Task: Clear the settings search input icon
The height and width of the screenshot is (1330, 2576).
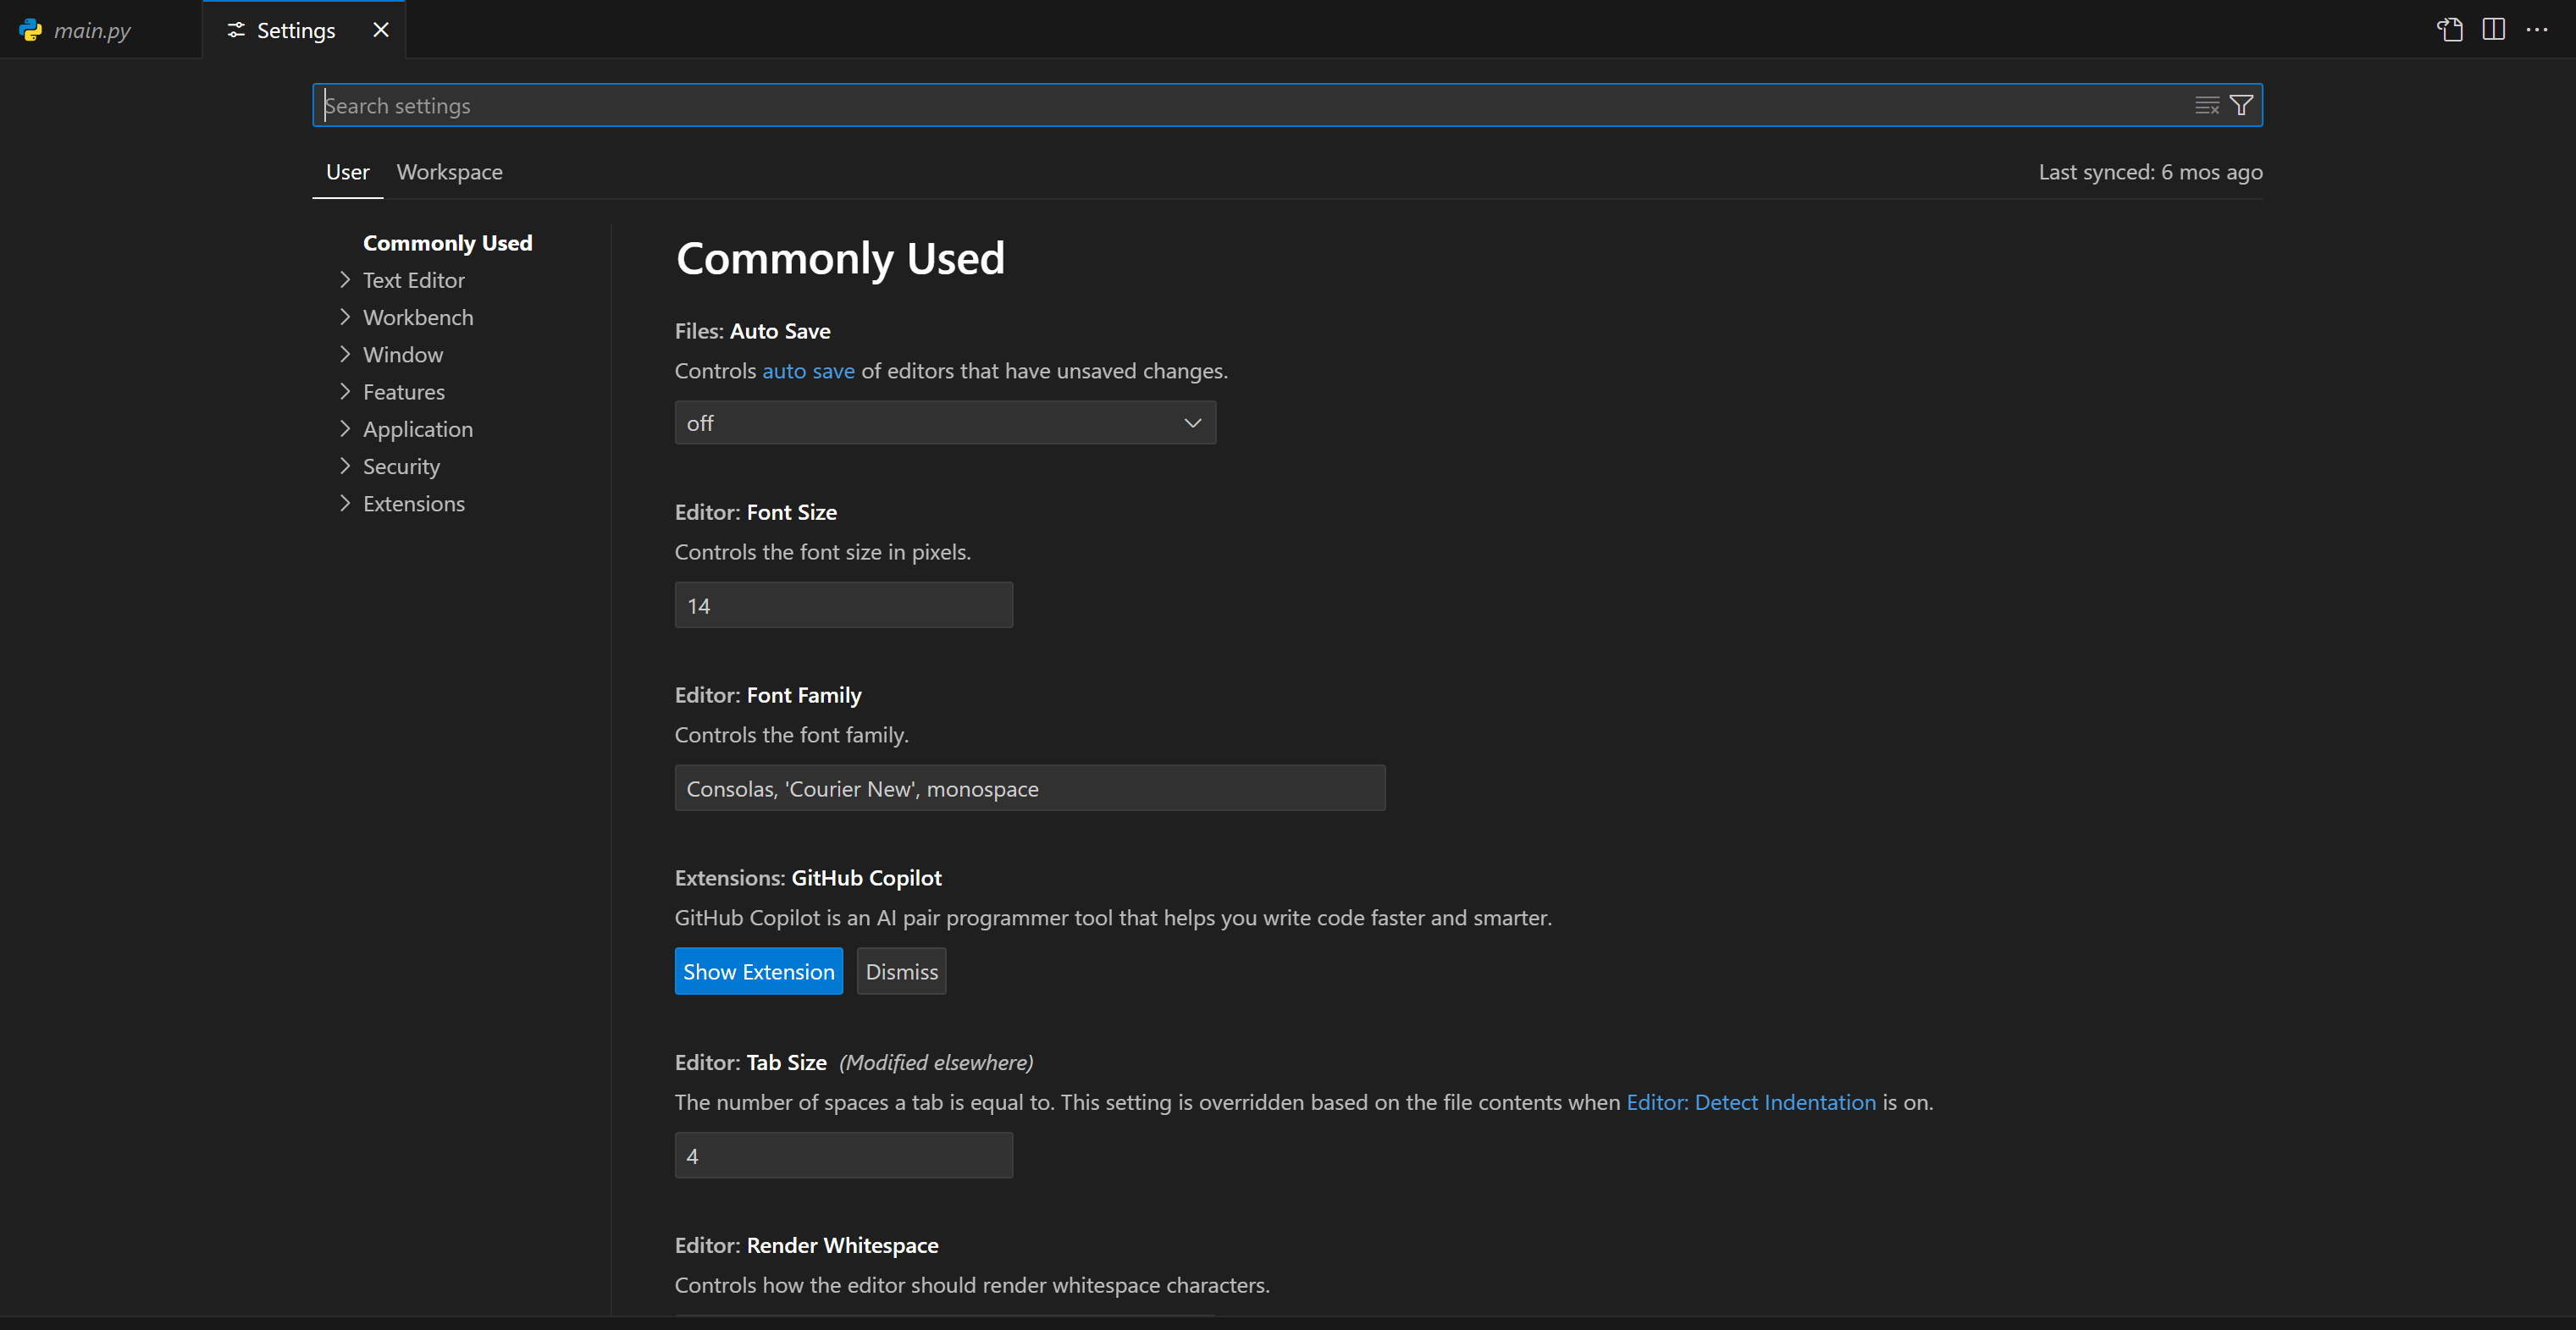Action: [x=2205, y=104]
